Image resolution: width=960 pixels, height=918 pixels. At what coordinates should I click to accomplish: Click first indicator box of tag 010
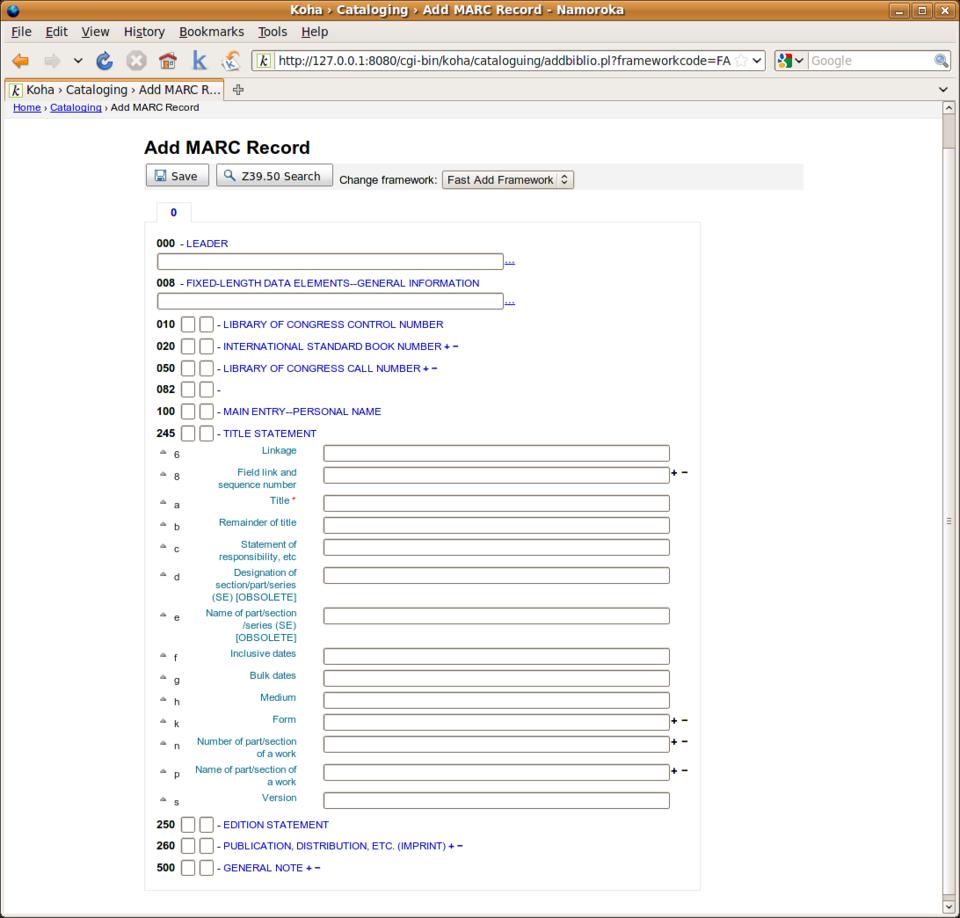coord(188,324)
